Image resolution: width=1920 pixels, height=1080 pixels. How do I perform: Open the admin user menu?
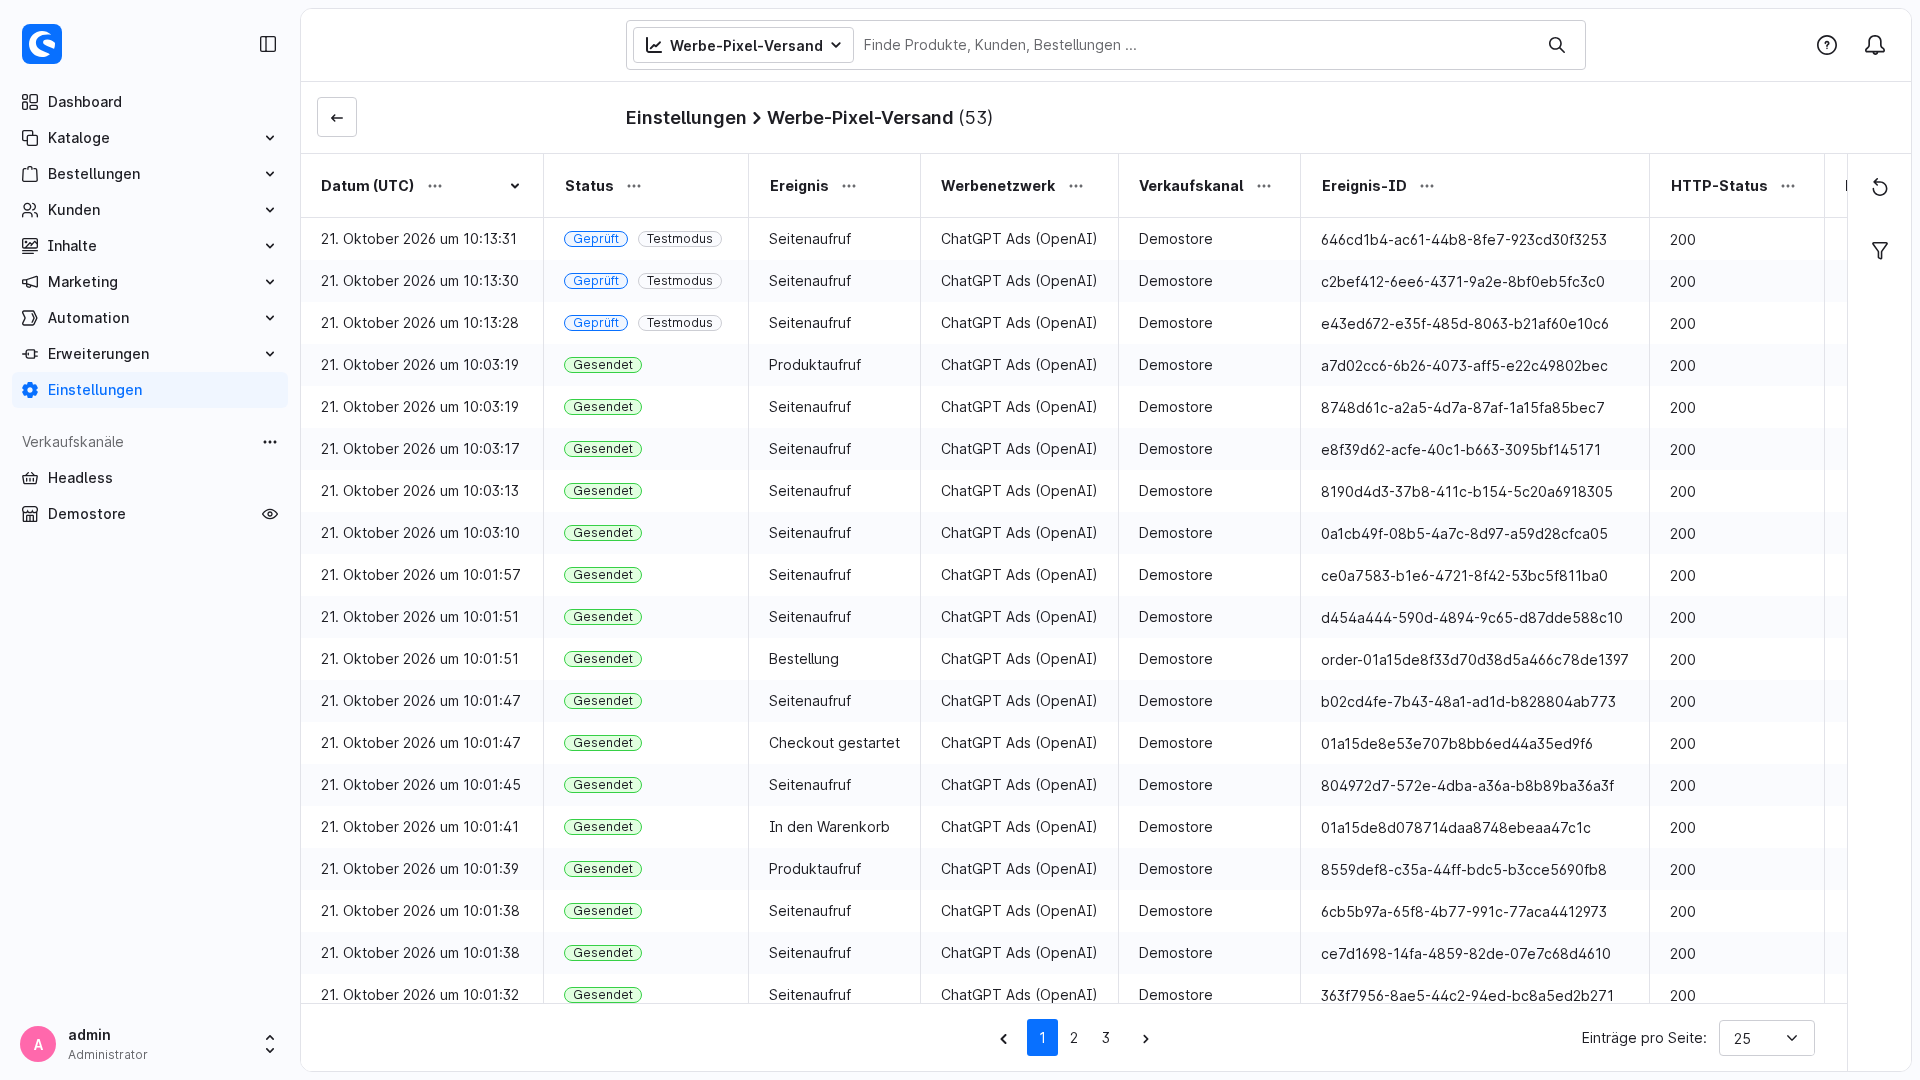pyautogui.click(x=150, y=1044)
